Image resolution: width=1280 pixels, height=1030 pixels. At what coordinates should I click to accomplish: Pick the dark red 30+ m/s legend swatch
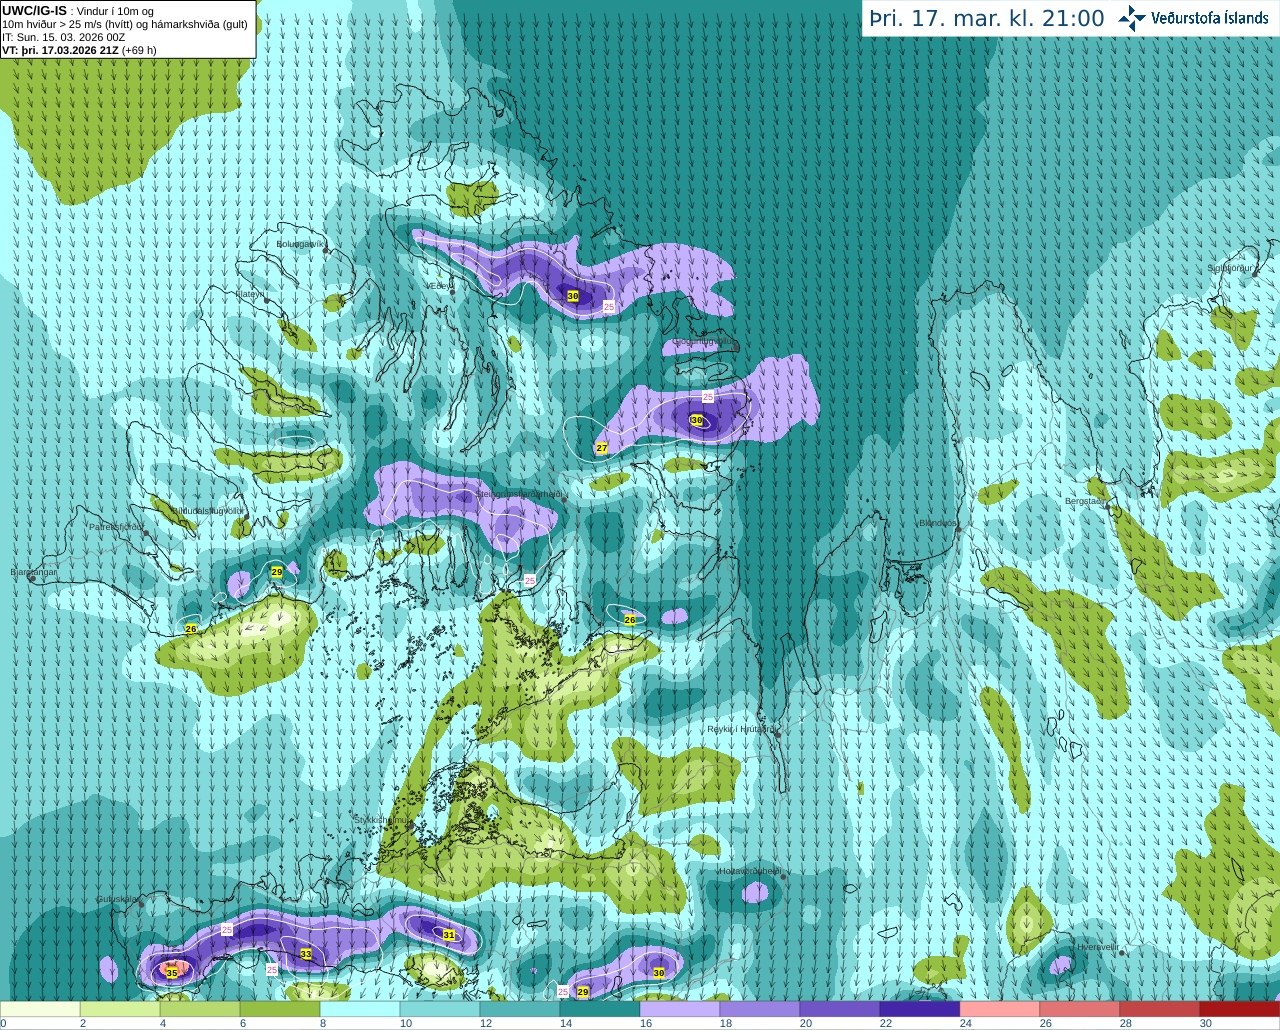(x=1240, y=1009)
